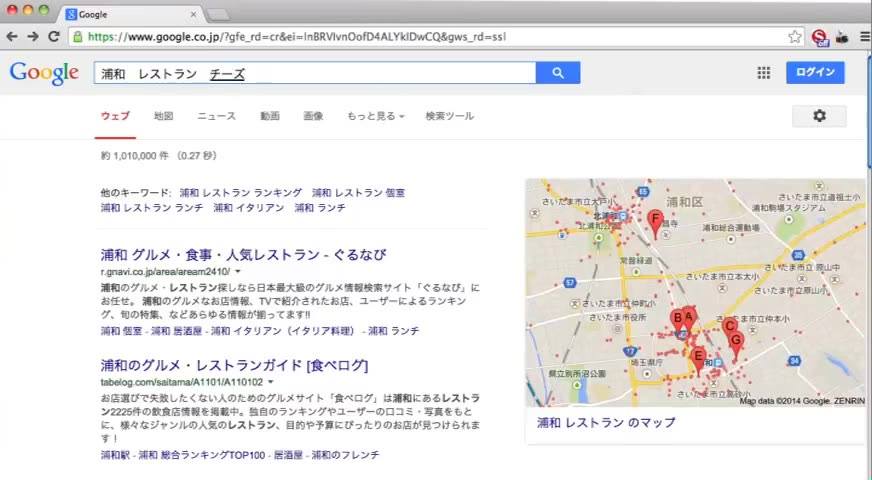Click the green padlock in address bar
The image size is (872, 480).
click(x=78, y=37)
